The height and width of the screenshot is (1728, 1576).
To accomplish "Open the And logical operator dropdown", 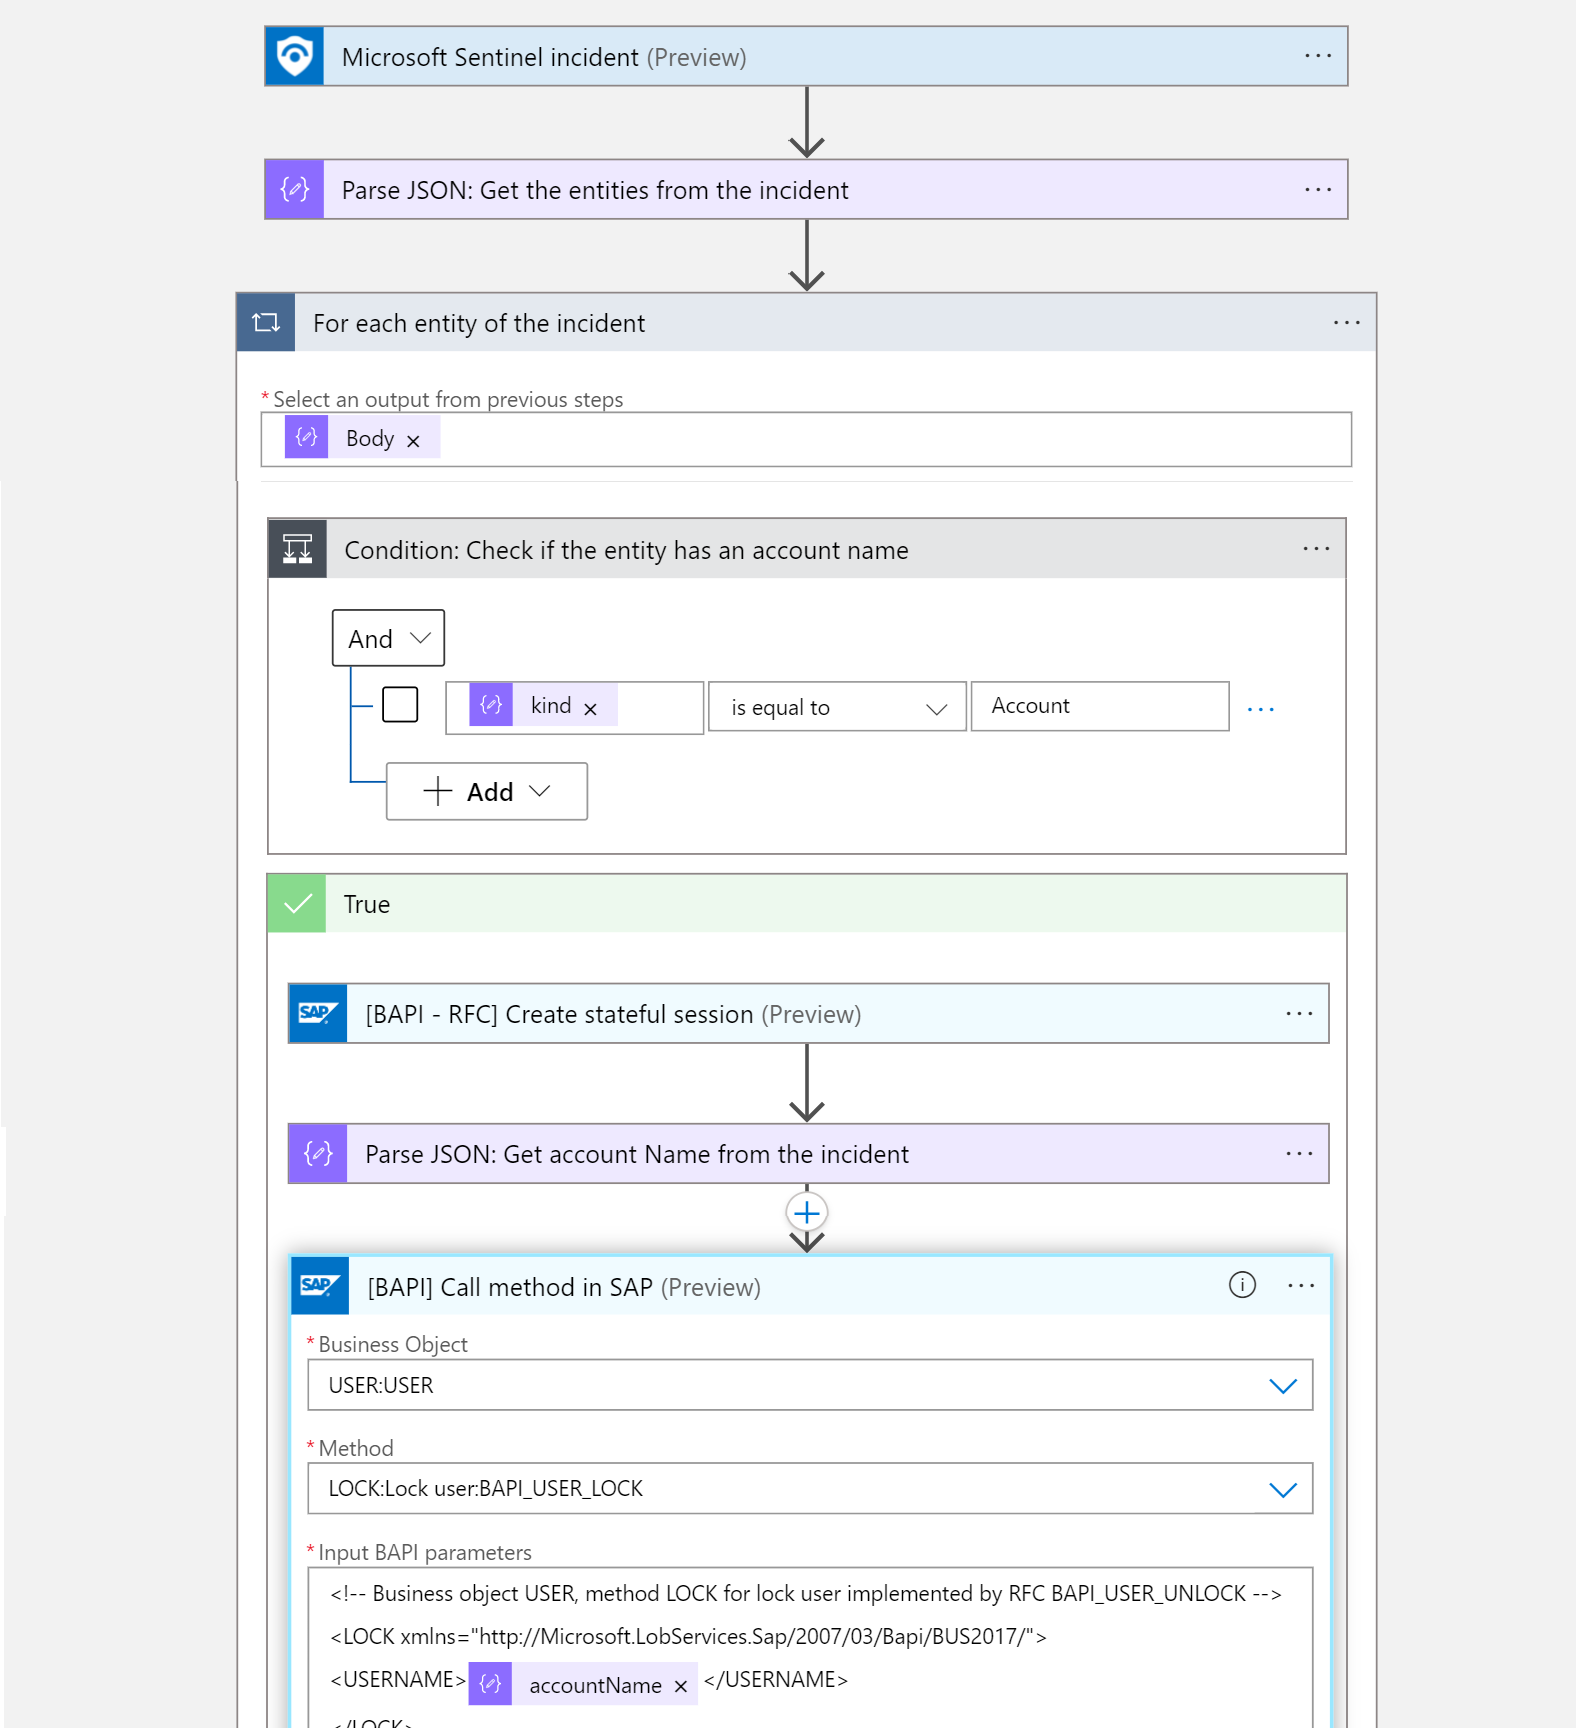I will coord(388,639).
